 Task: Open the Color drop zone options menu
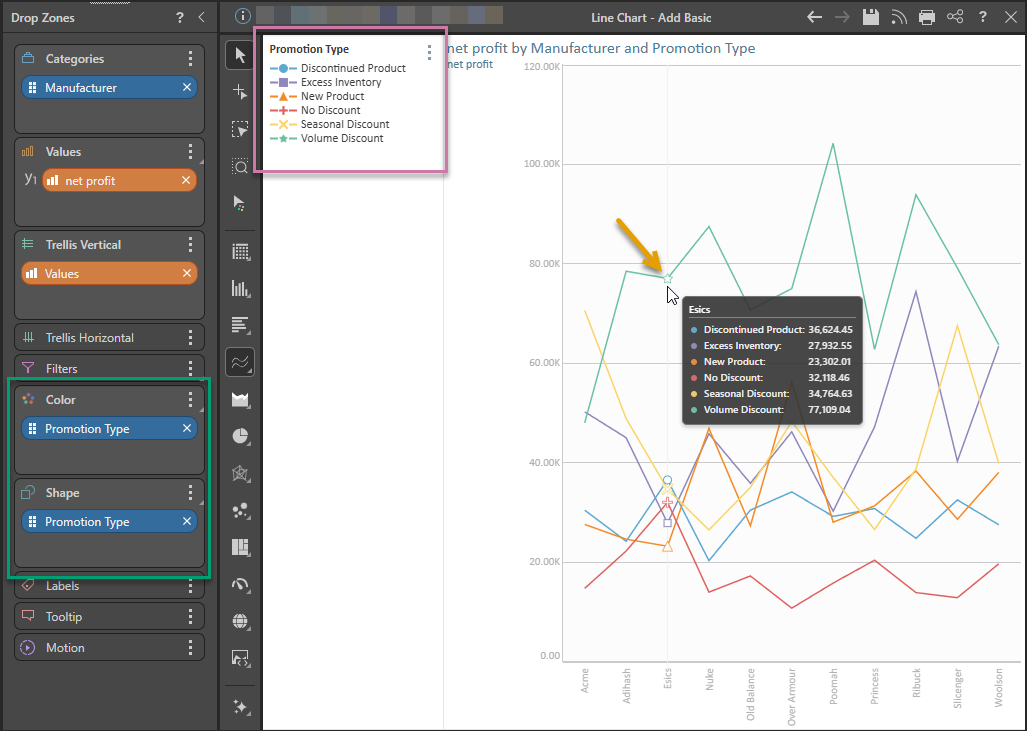point(191,400)
